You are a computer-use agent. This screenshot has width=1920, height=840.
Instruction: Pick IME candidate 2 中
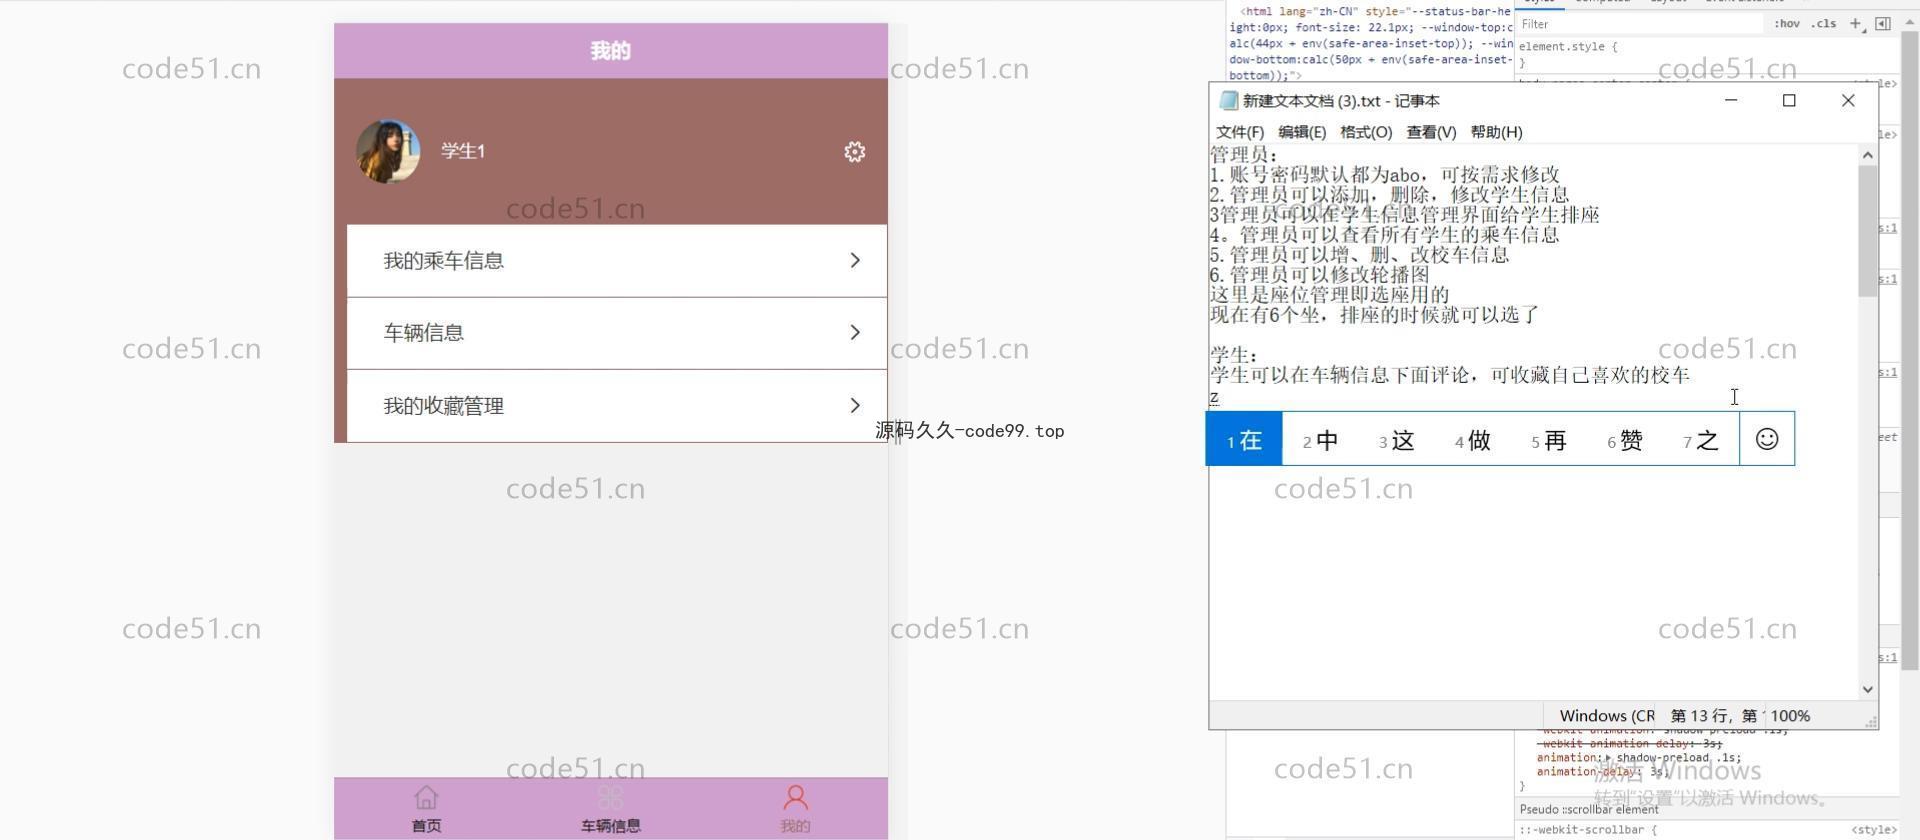[1320, 440]
